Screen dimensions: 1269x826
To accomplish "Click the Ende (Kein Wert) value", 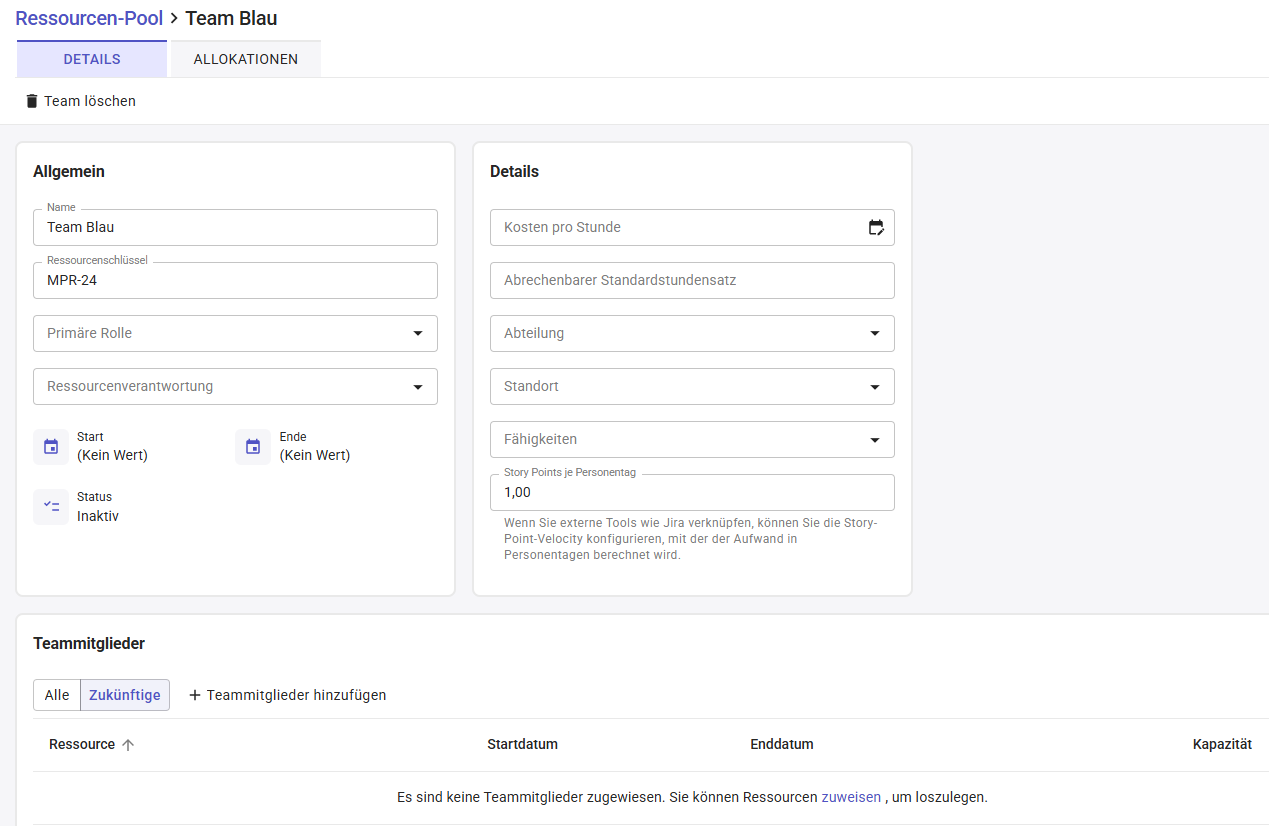I will 314,456.
